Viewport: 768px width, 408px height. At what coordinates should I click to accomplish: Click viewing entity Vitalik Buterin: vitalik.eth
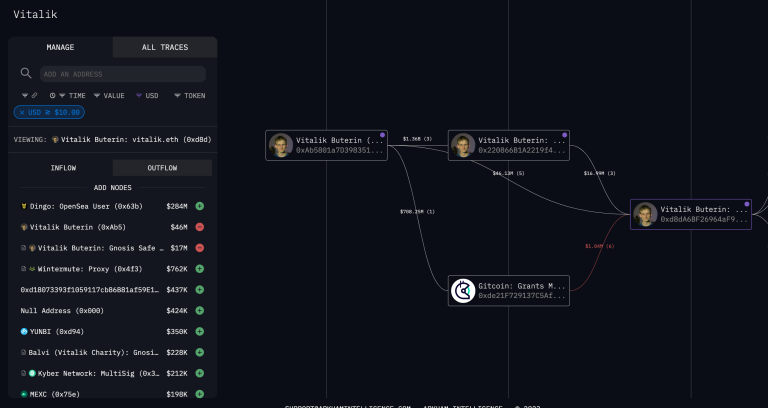pyautogui.click(x=132, y=140)
